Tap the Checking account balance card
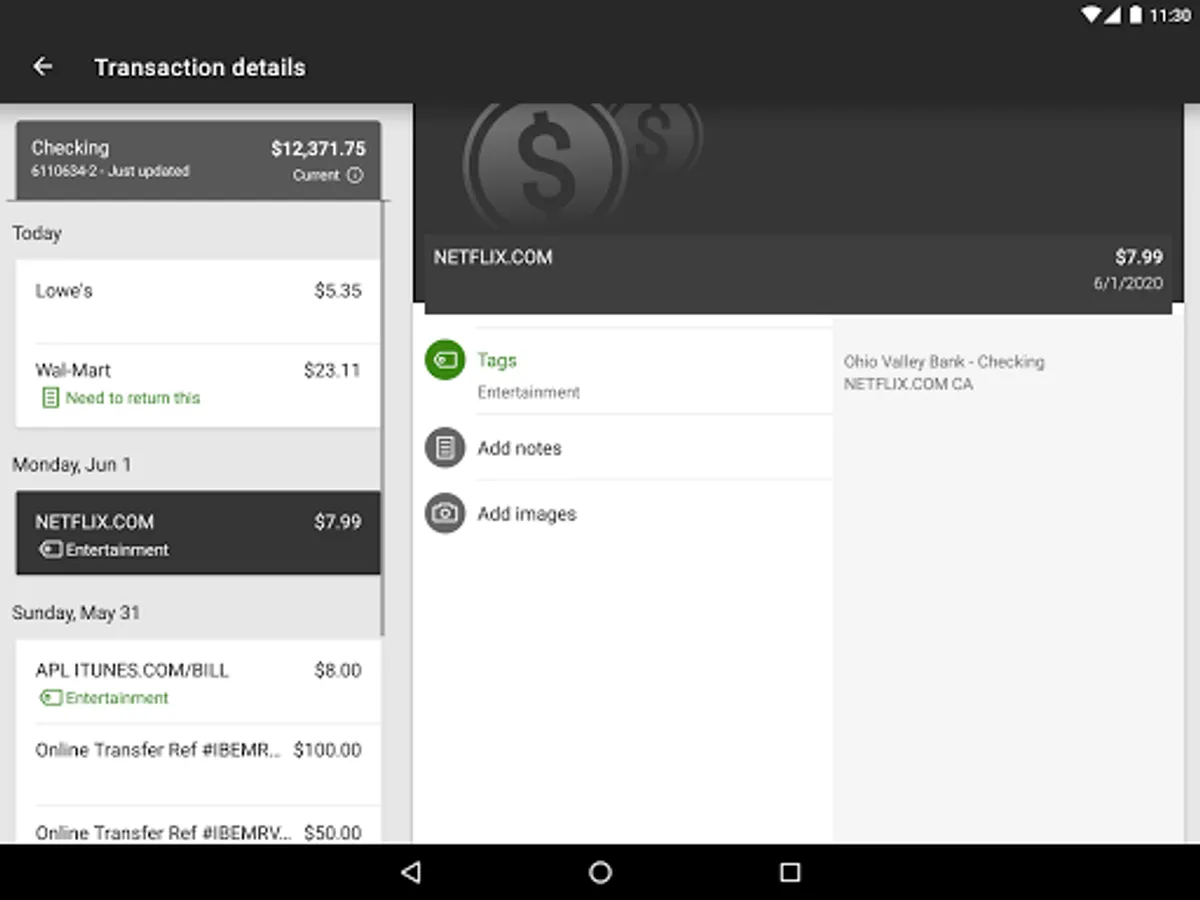 coord(198,160)
